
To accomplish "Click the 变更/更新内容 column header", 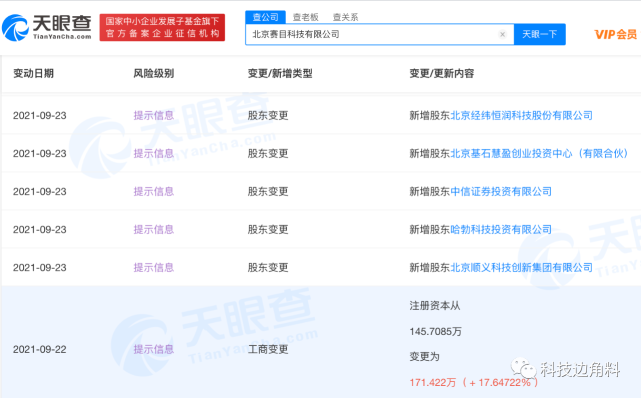I will click(x=442, y=74).
